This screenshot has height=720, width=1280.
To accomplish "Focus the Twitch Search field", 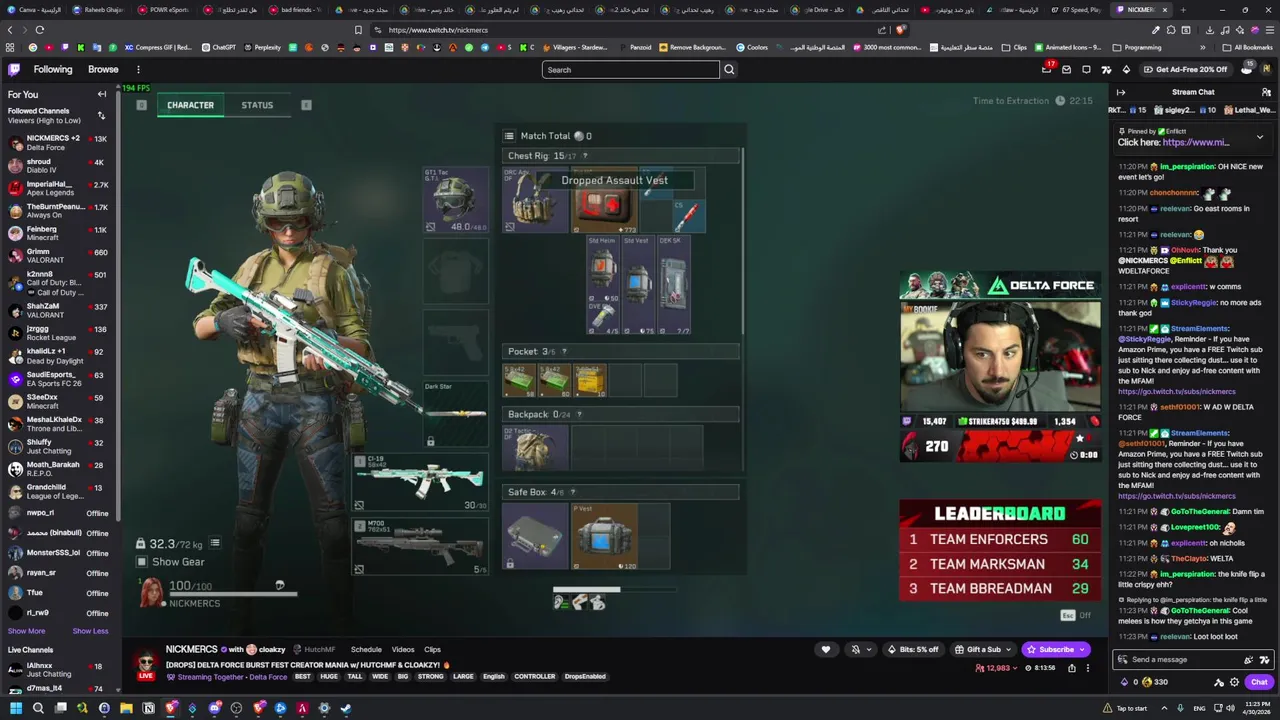I will (630, 69).
